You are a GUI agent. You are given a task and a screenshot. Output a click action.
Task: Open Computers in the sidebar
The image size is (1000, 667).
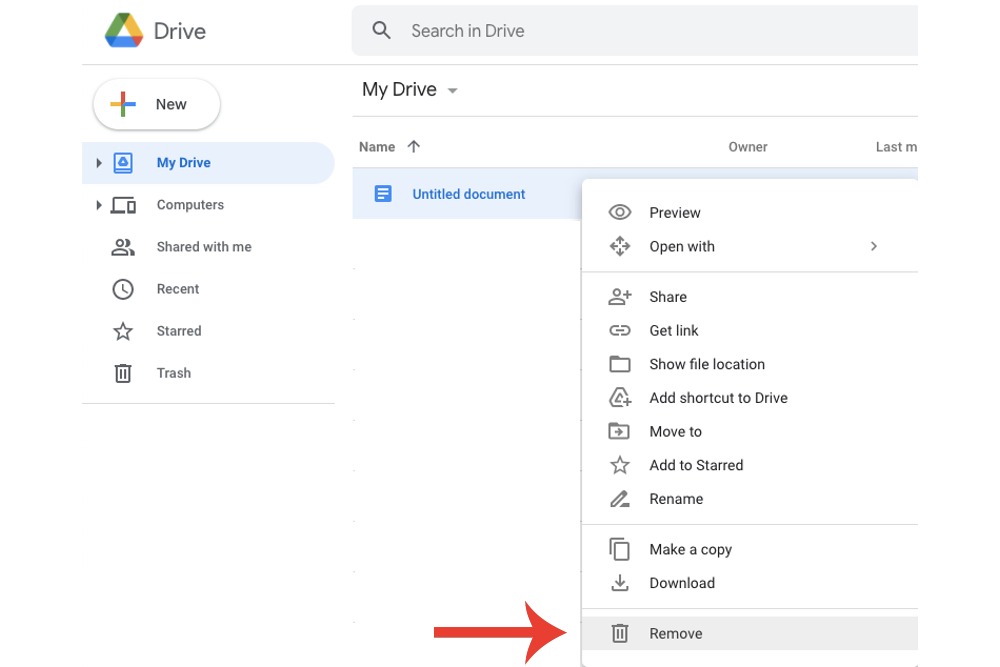pyautogui.click(x=190, y=205)
